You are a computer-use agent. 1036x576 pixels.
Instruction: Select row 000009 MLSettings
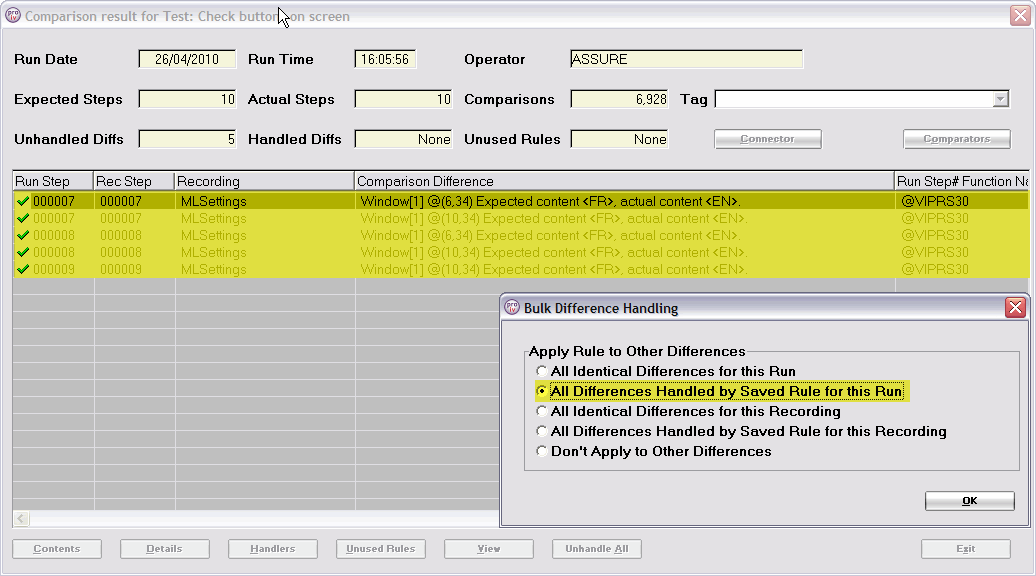point(521,270)
